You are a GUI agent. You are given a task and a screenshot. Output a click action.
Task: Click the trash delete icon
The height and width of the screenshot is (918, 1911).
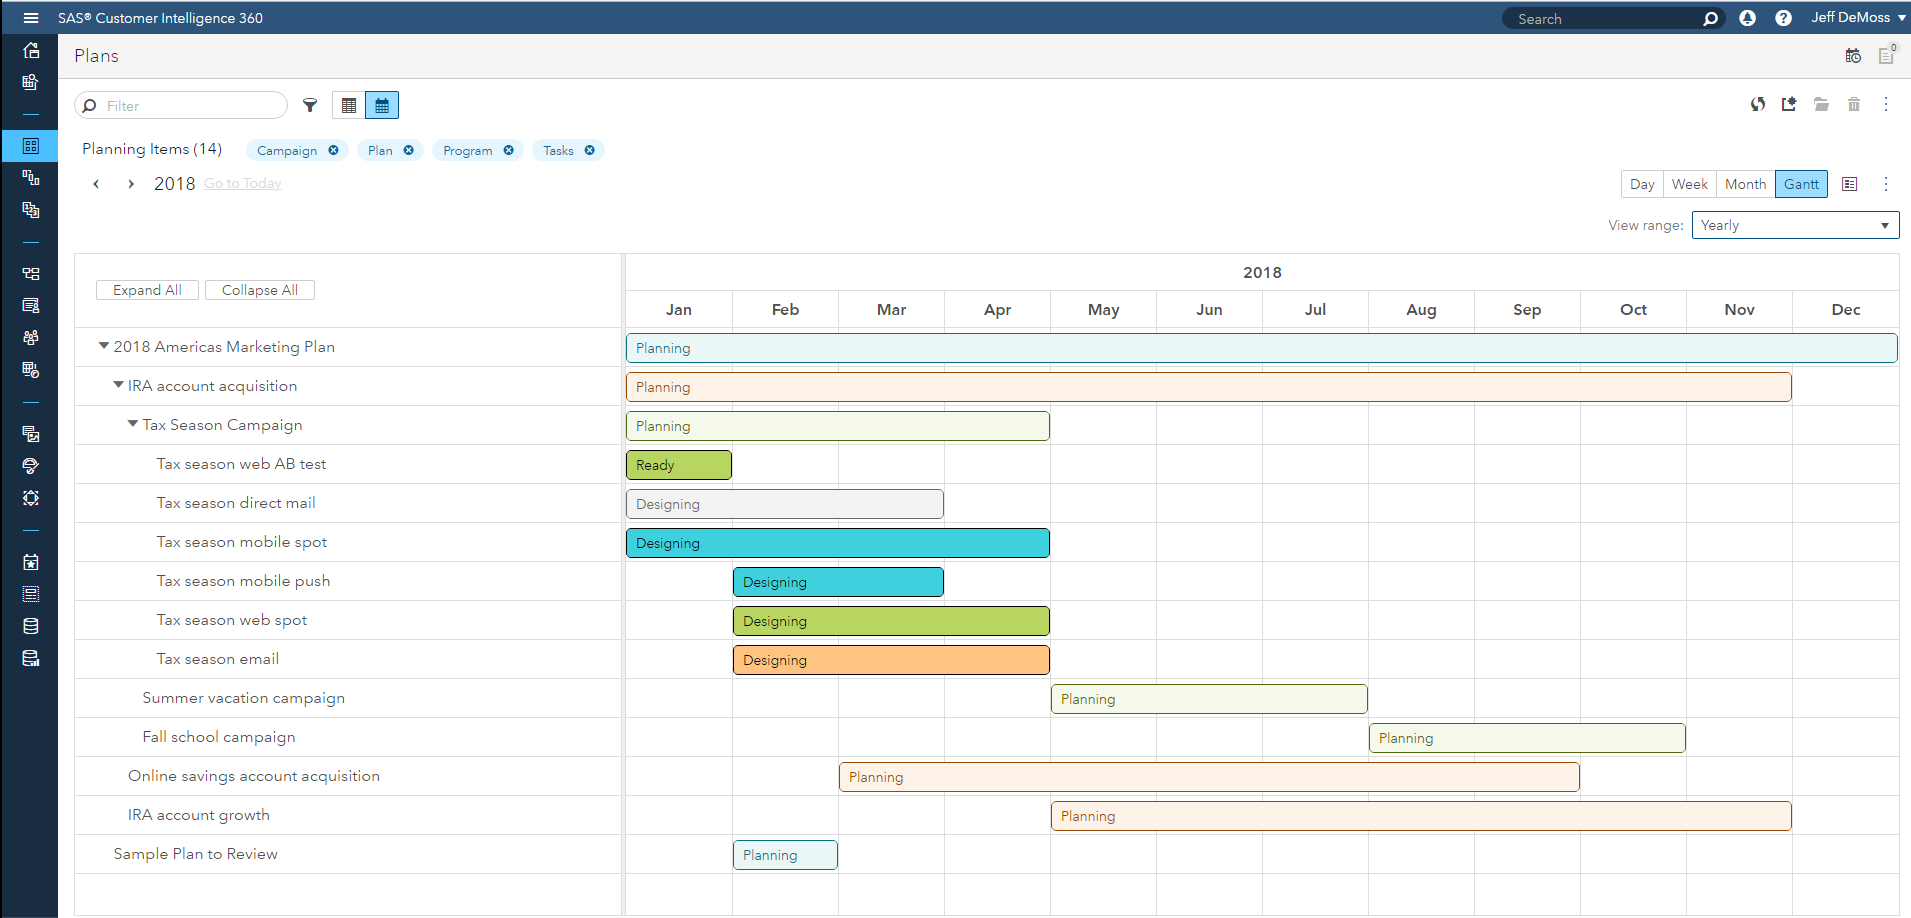(x=1853, y=104)
